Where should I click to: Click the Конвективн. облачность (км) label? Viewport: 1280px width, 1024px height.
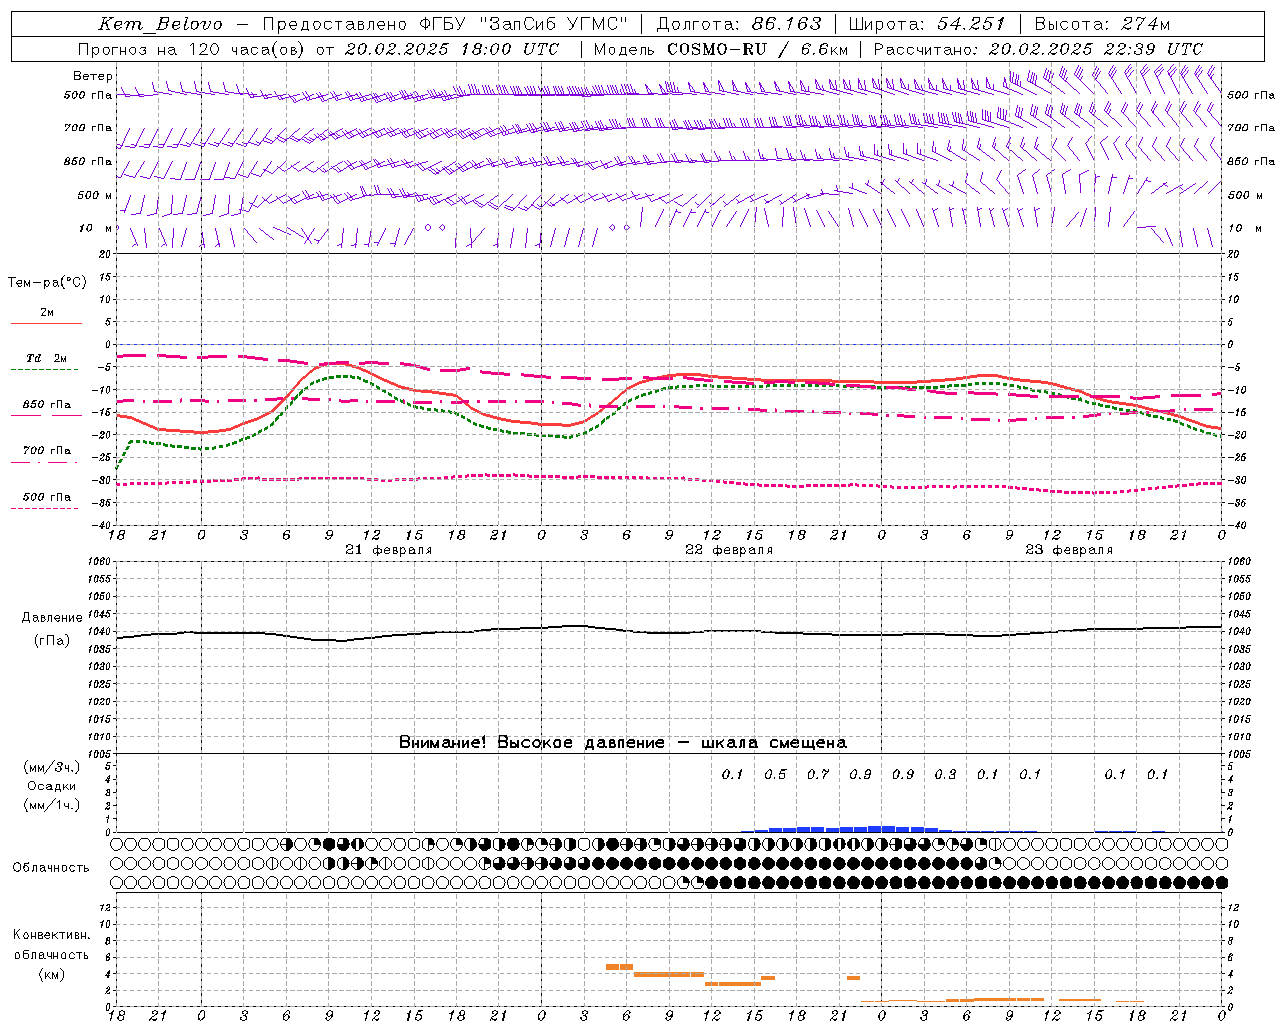pyautogui.click(x=52, y=954)
